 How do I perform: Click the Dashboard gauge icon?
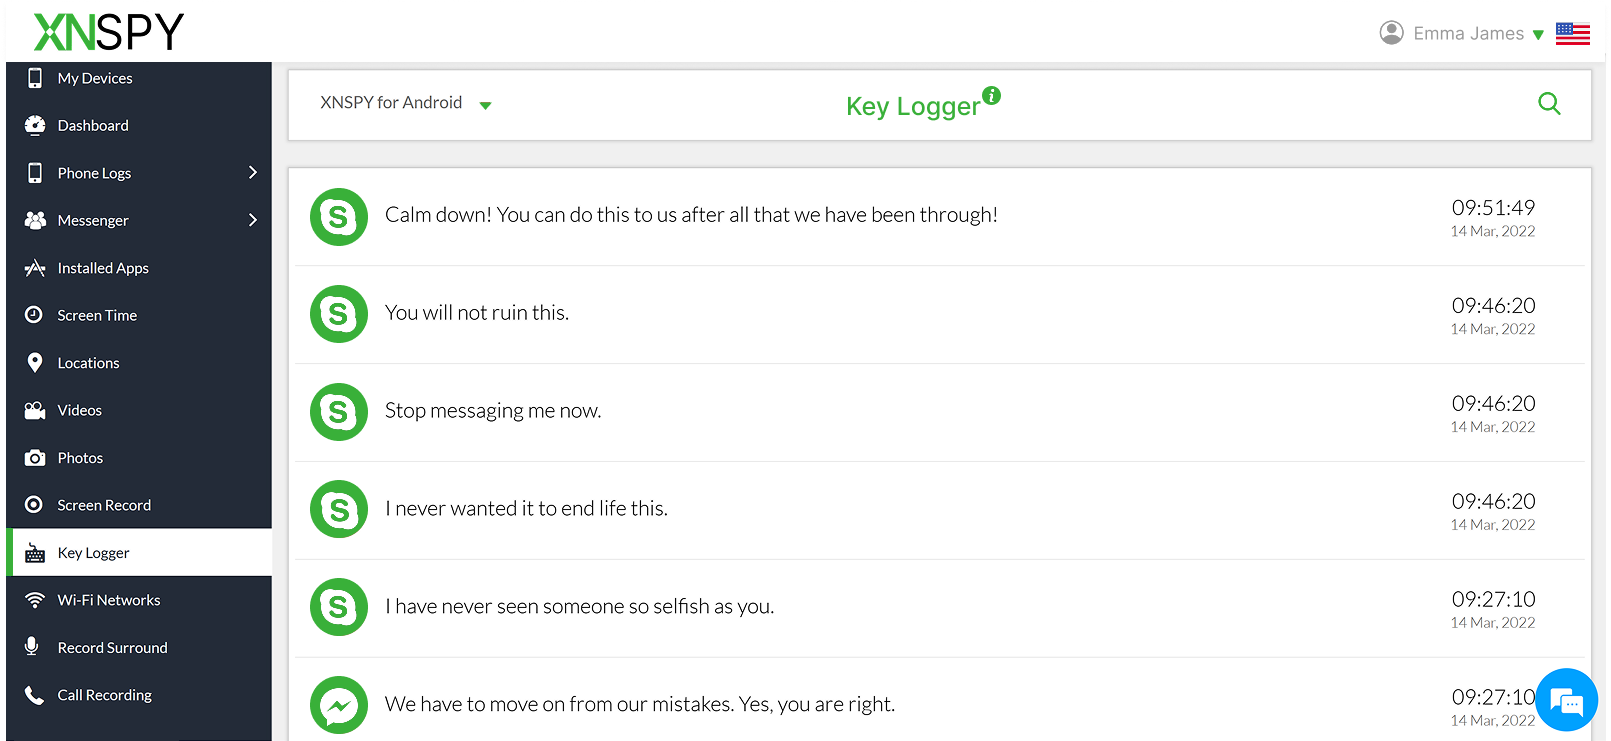35,125
